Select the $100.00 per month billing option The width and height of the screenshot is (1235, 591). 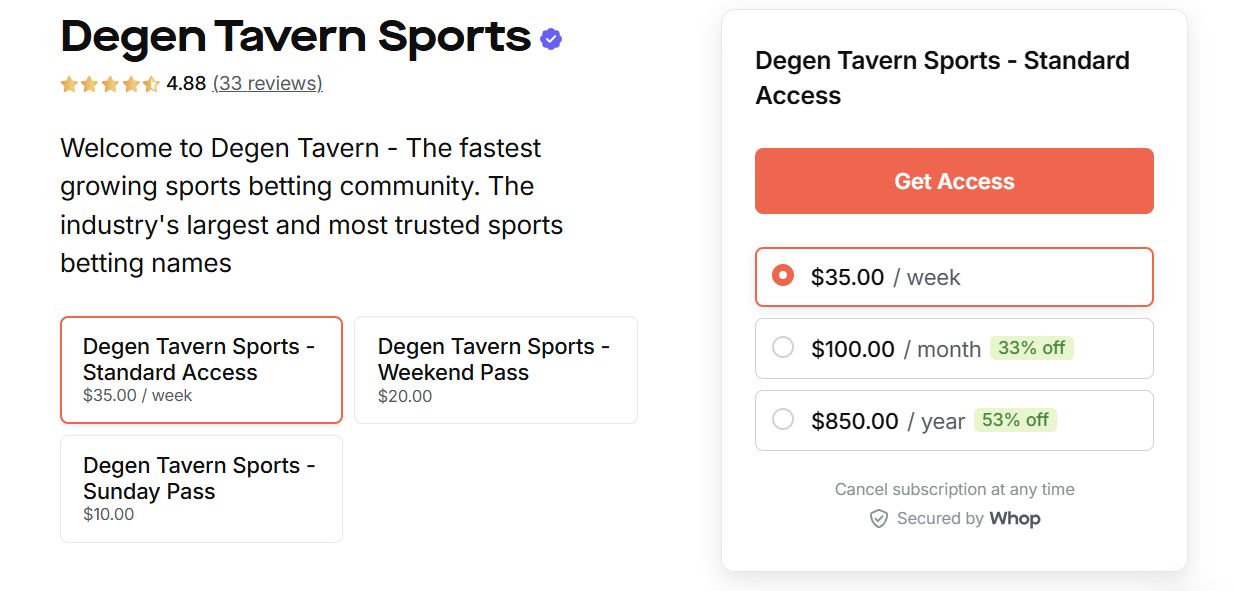[784, 348]
